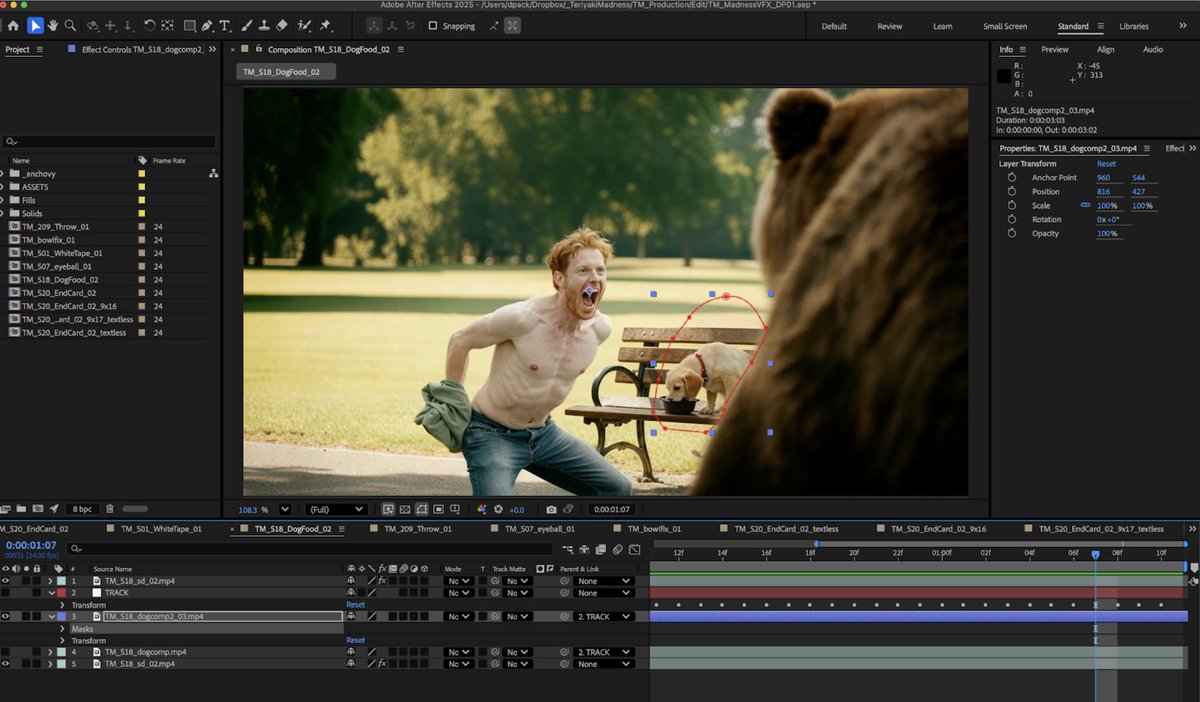
Task: Open the Mode dropdown for layer 1
Action: pyautogui.click(x=458, y=581)
